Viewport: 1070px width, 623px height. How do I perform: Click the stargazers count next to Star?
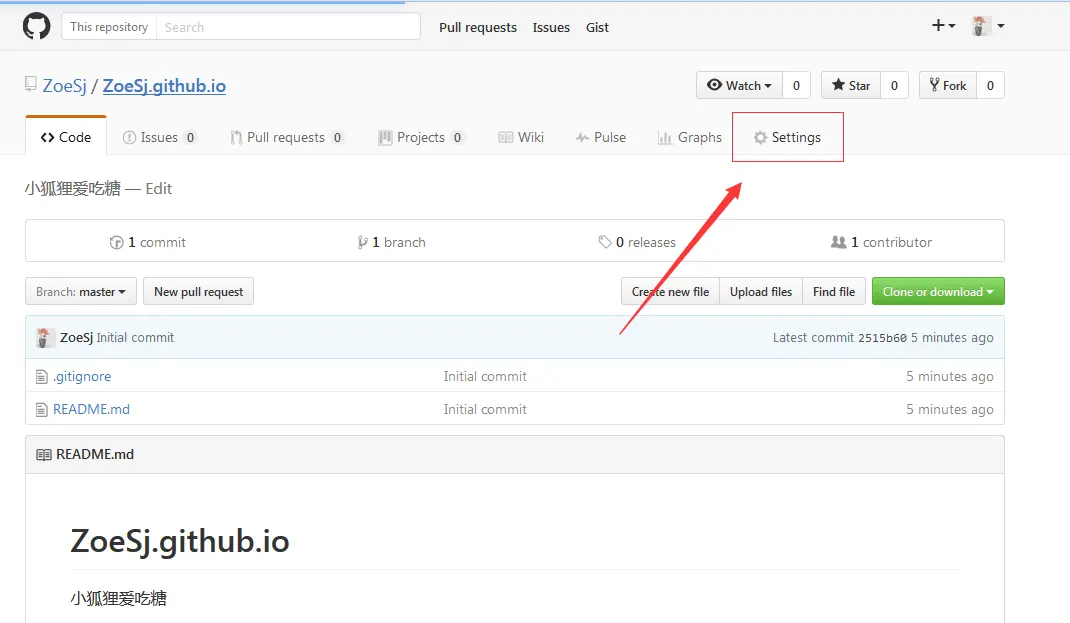tap(894, 85)
